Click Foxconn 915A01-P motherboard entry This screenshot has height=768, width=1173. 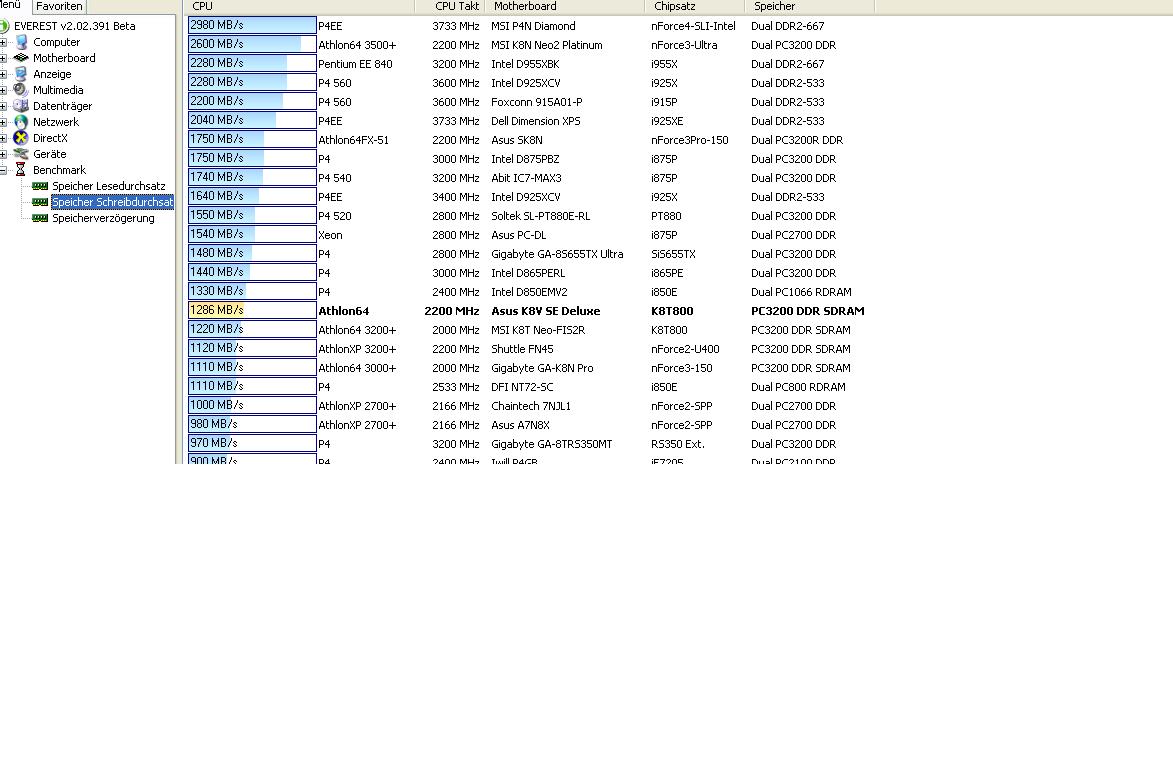click(x=536, y=102)
